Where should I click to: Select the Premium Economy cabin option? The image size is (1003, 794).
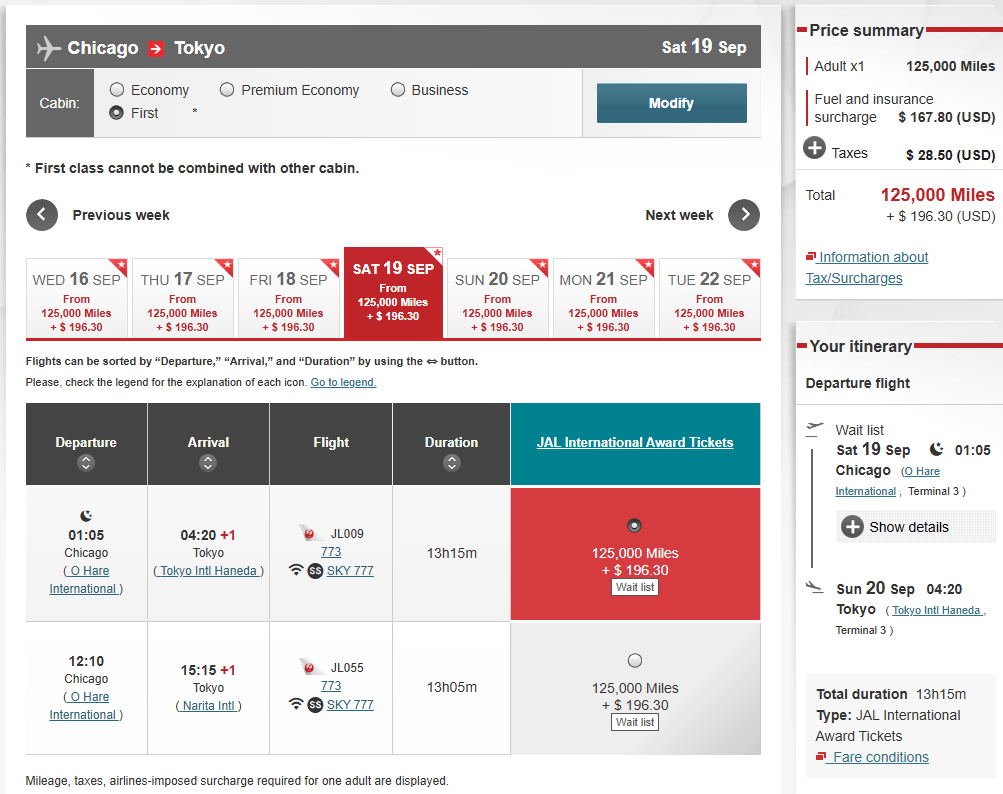click(x=226, y=90)
